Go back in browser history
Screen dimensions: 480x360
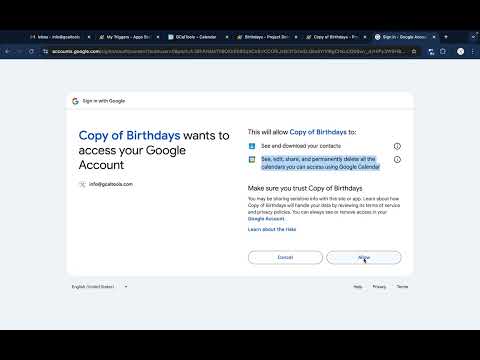[8, 52]
